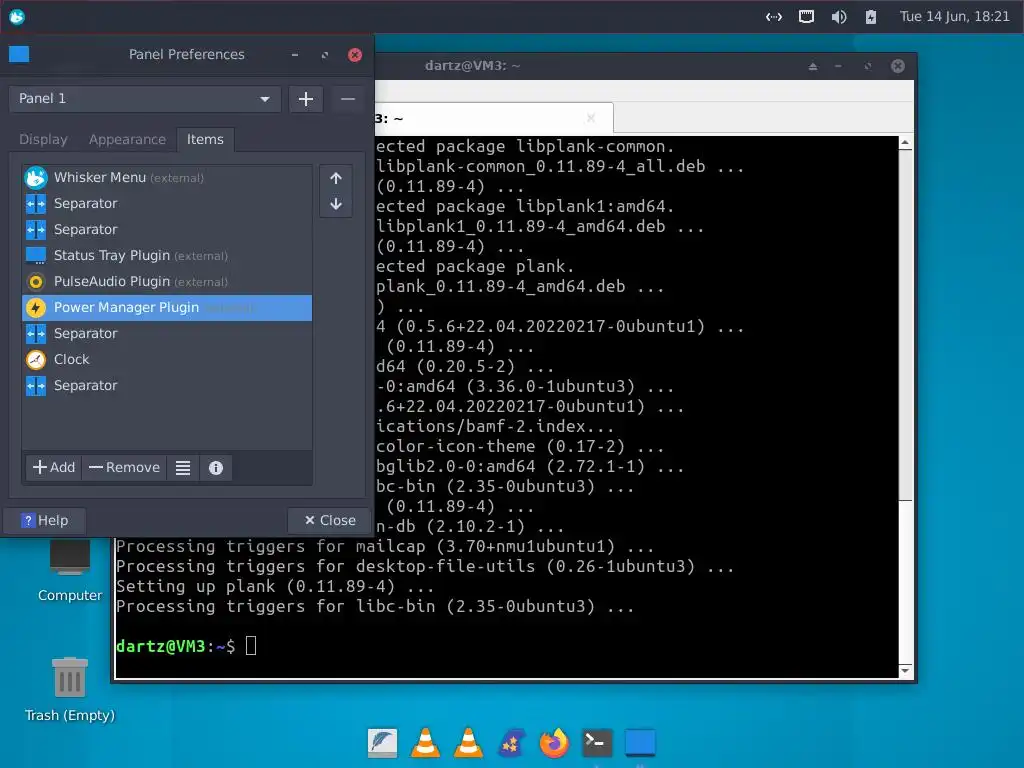Viewport: 1024px width, 768px height.
Task: Open the Computer desktop icon
Action: pos(70,568)
